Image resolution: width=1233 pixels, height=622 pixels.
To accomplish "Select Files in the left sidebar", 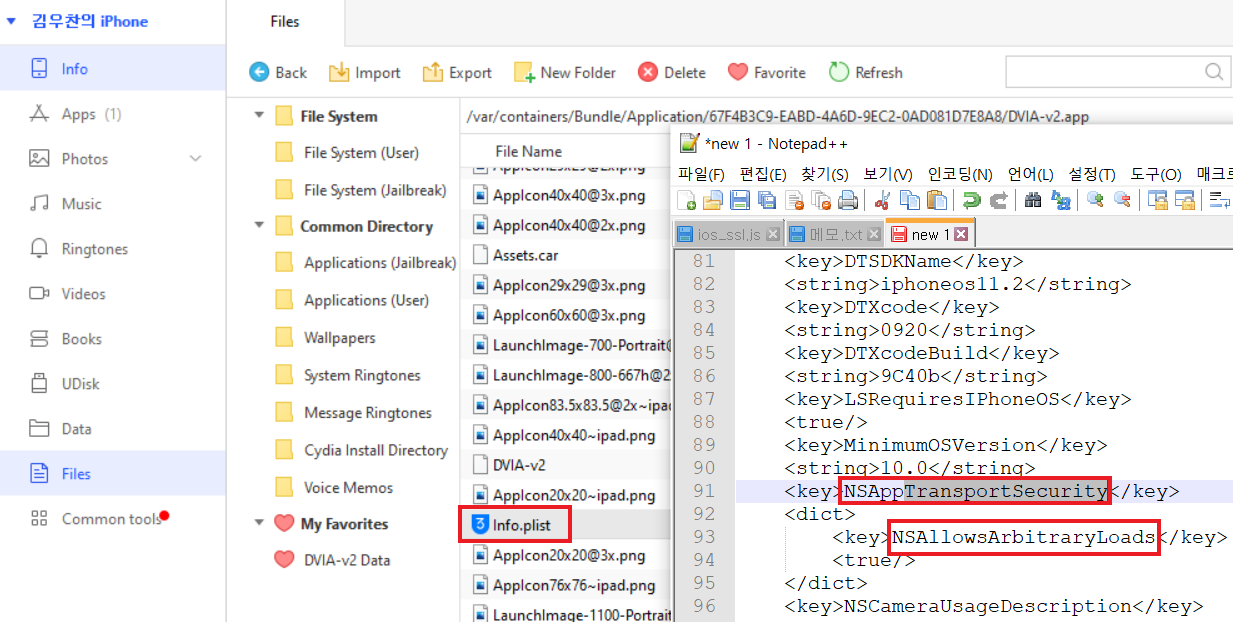I will [x=112, y=474].
